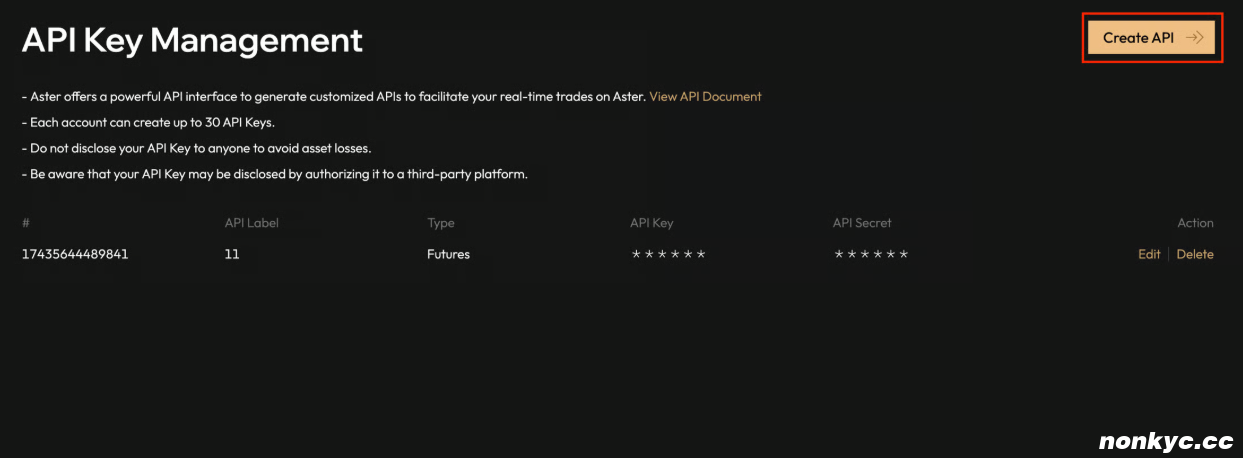Image resolution: width=1243 pixels, height=458 pixels.
Task: Click the API Label column header
Action: 252,223
